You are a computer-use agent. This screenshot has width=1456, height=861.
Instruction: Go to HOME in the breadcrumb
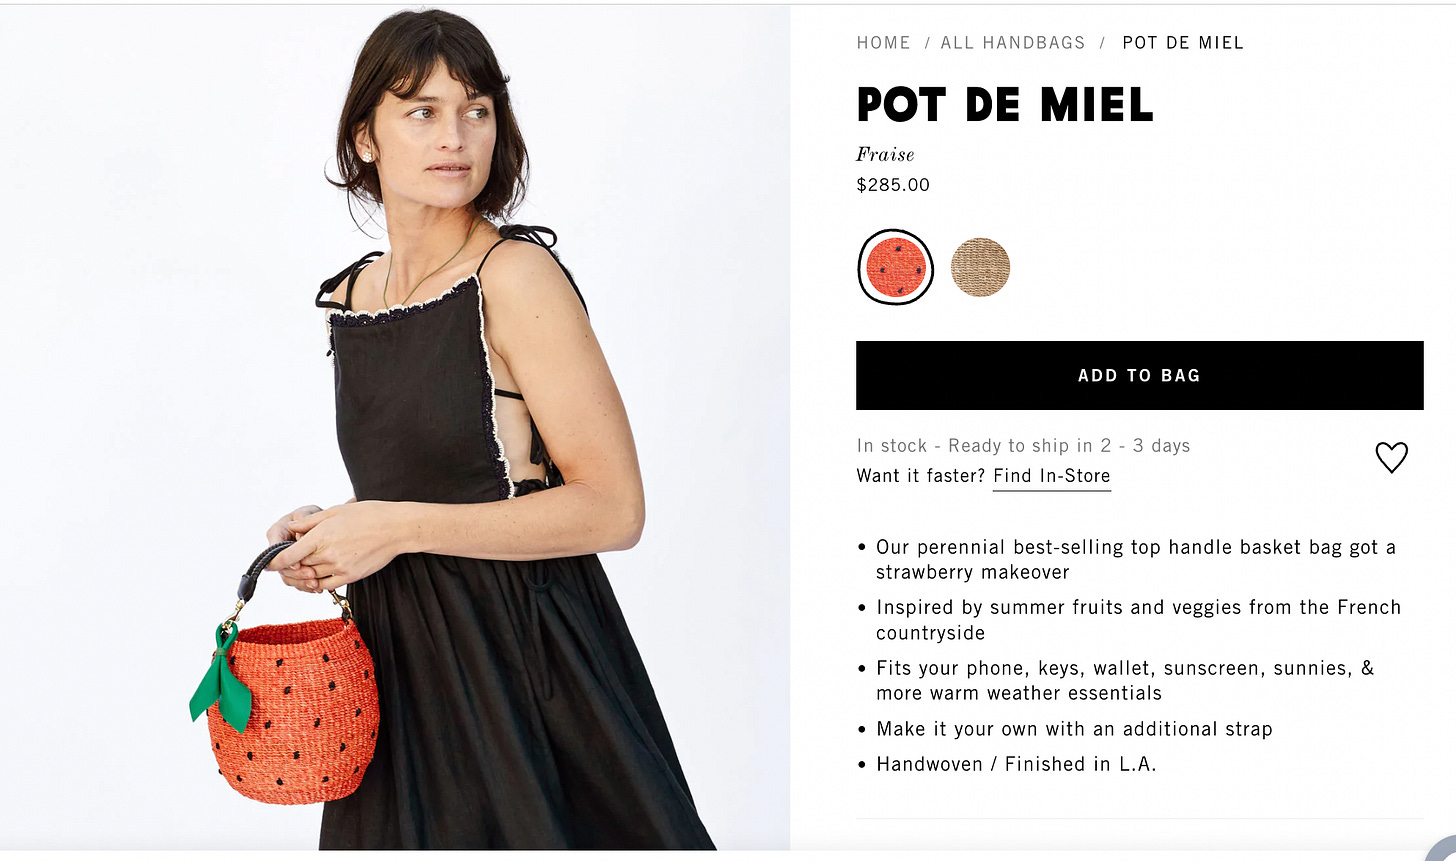[x=883, y=43]
